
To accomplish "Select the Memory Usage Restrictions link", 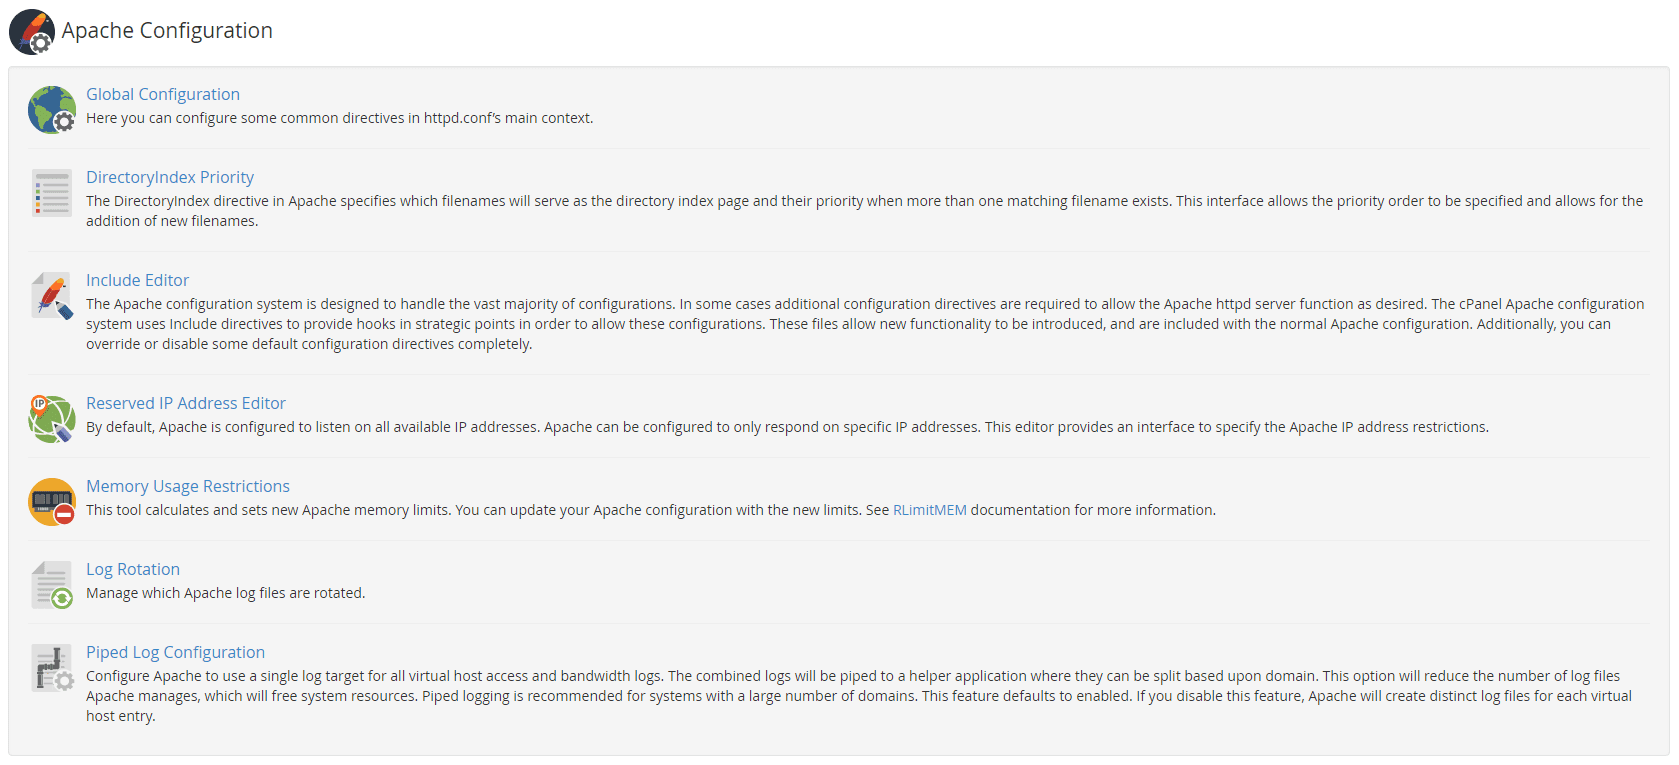I will [188, 486].
